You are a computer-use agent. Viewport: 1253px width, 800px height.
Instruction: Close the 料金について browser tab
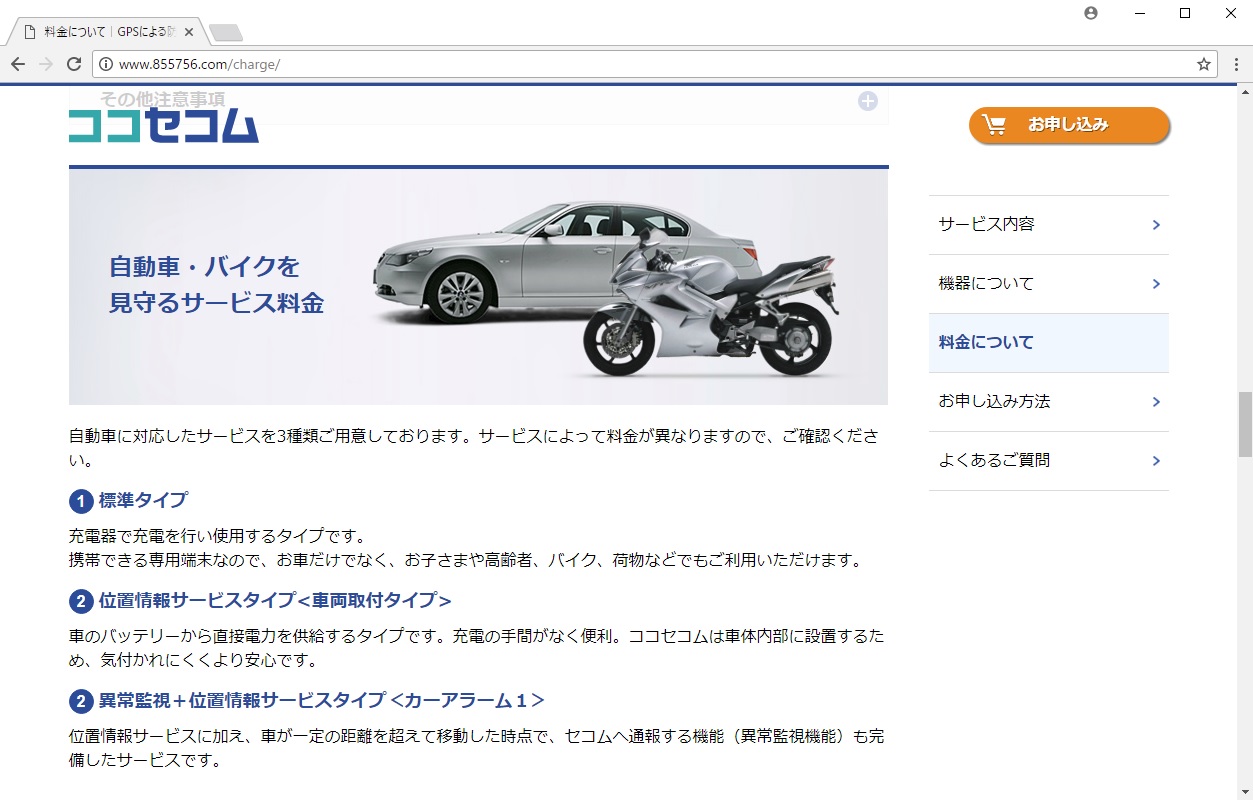pos(189,32)
